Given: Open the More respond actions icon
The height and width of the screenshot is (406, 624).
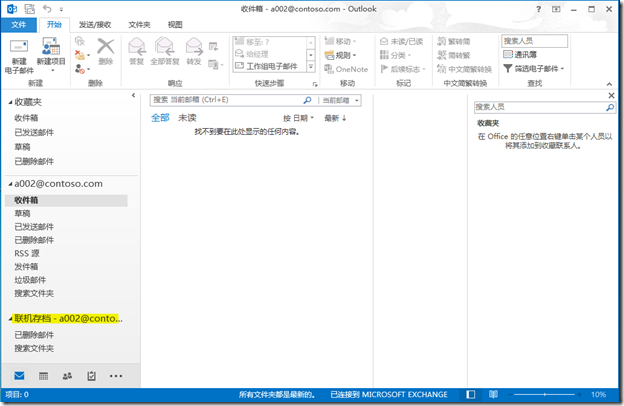Looking at the screenshot, I should [216, 64].
